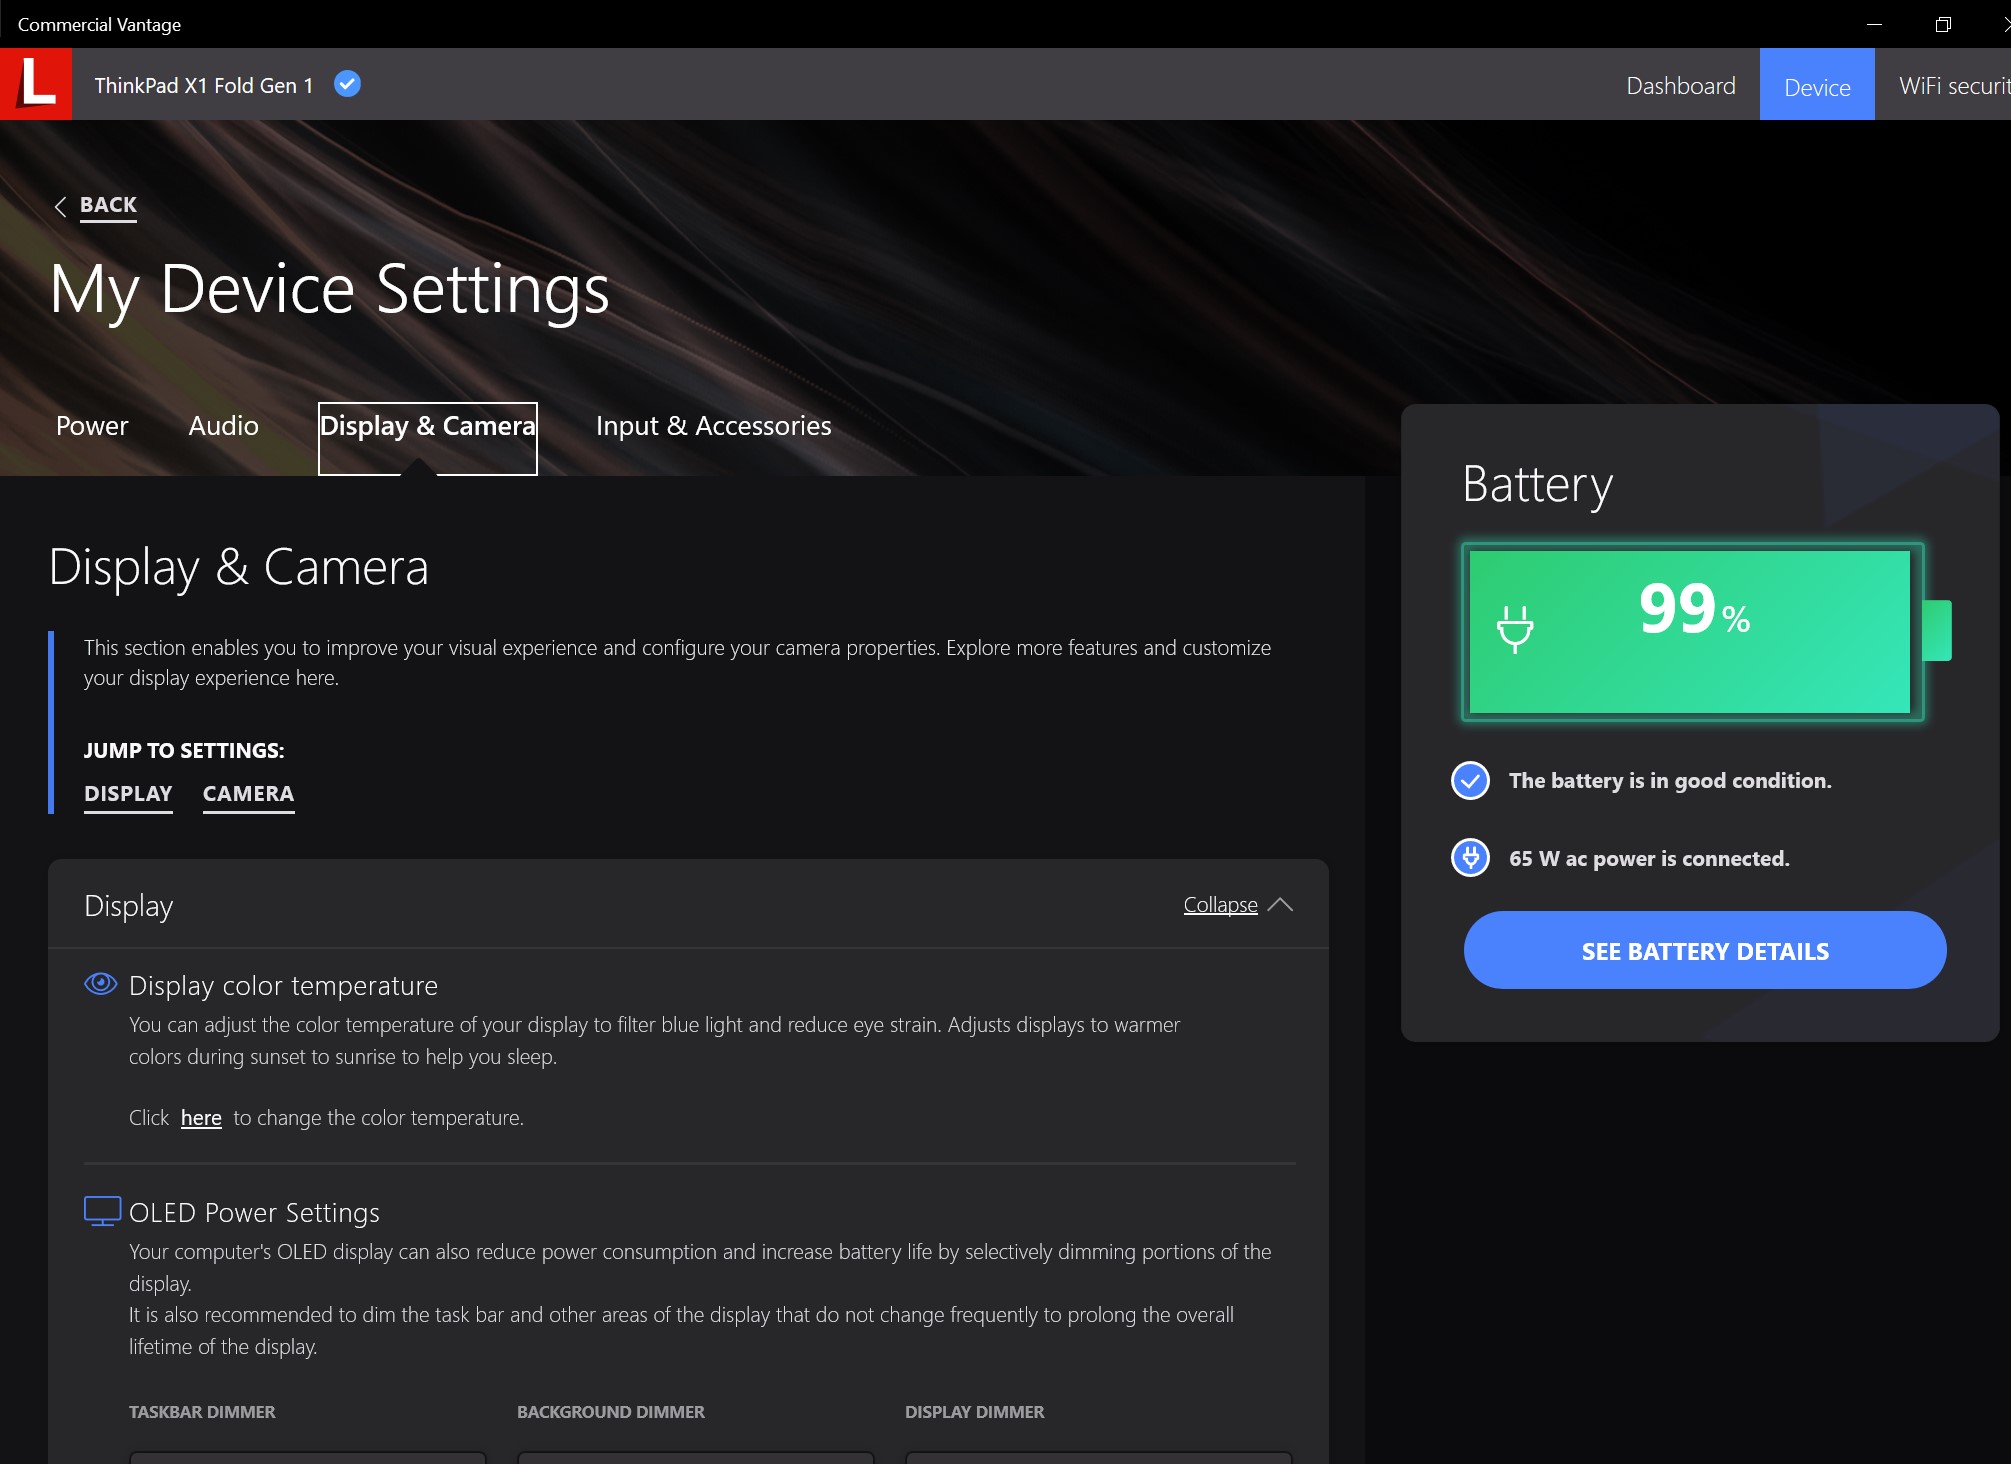This screenshot has width=2011, height=1464.
Task: Click the red Lenovo L logo
Action: pyautogui.click(x=36, y=84)
